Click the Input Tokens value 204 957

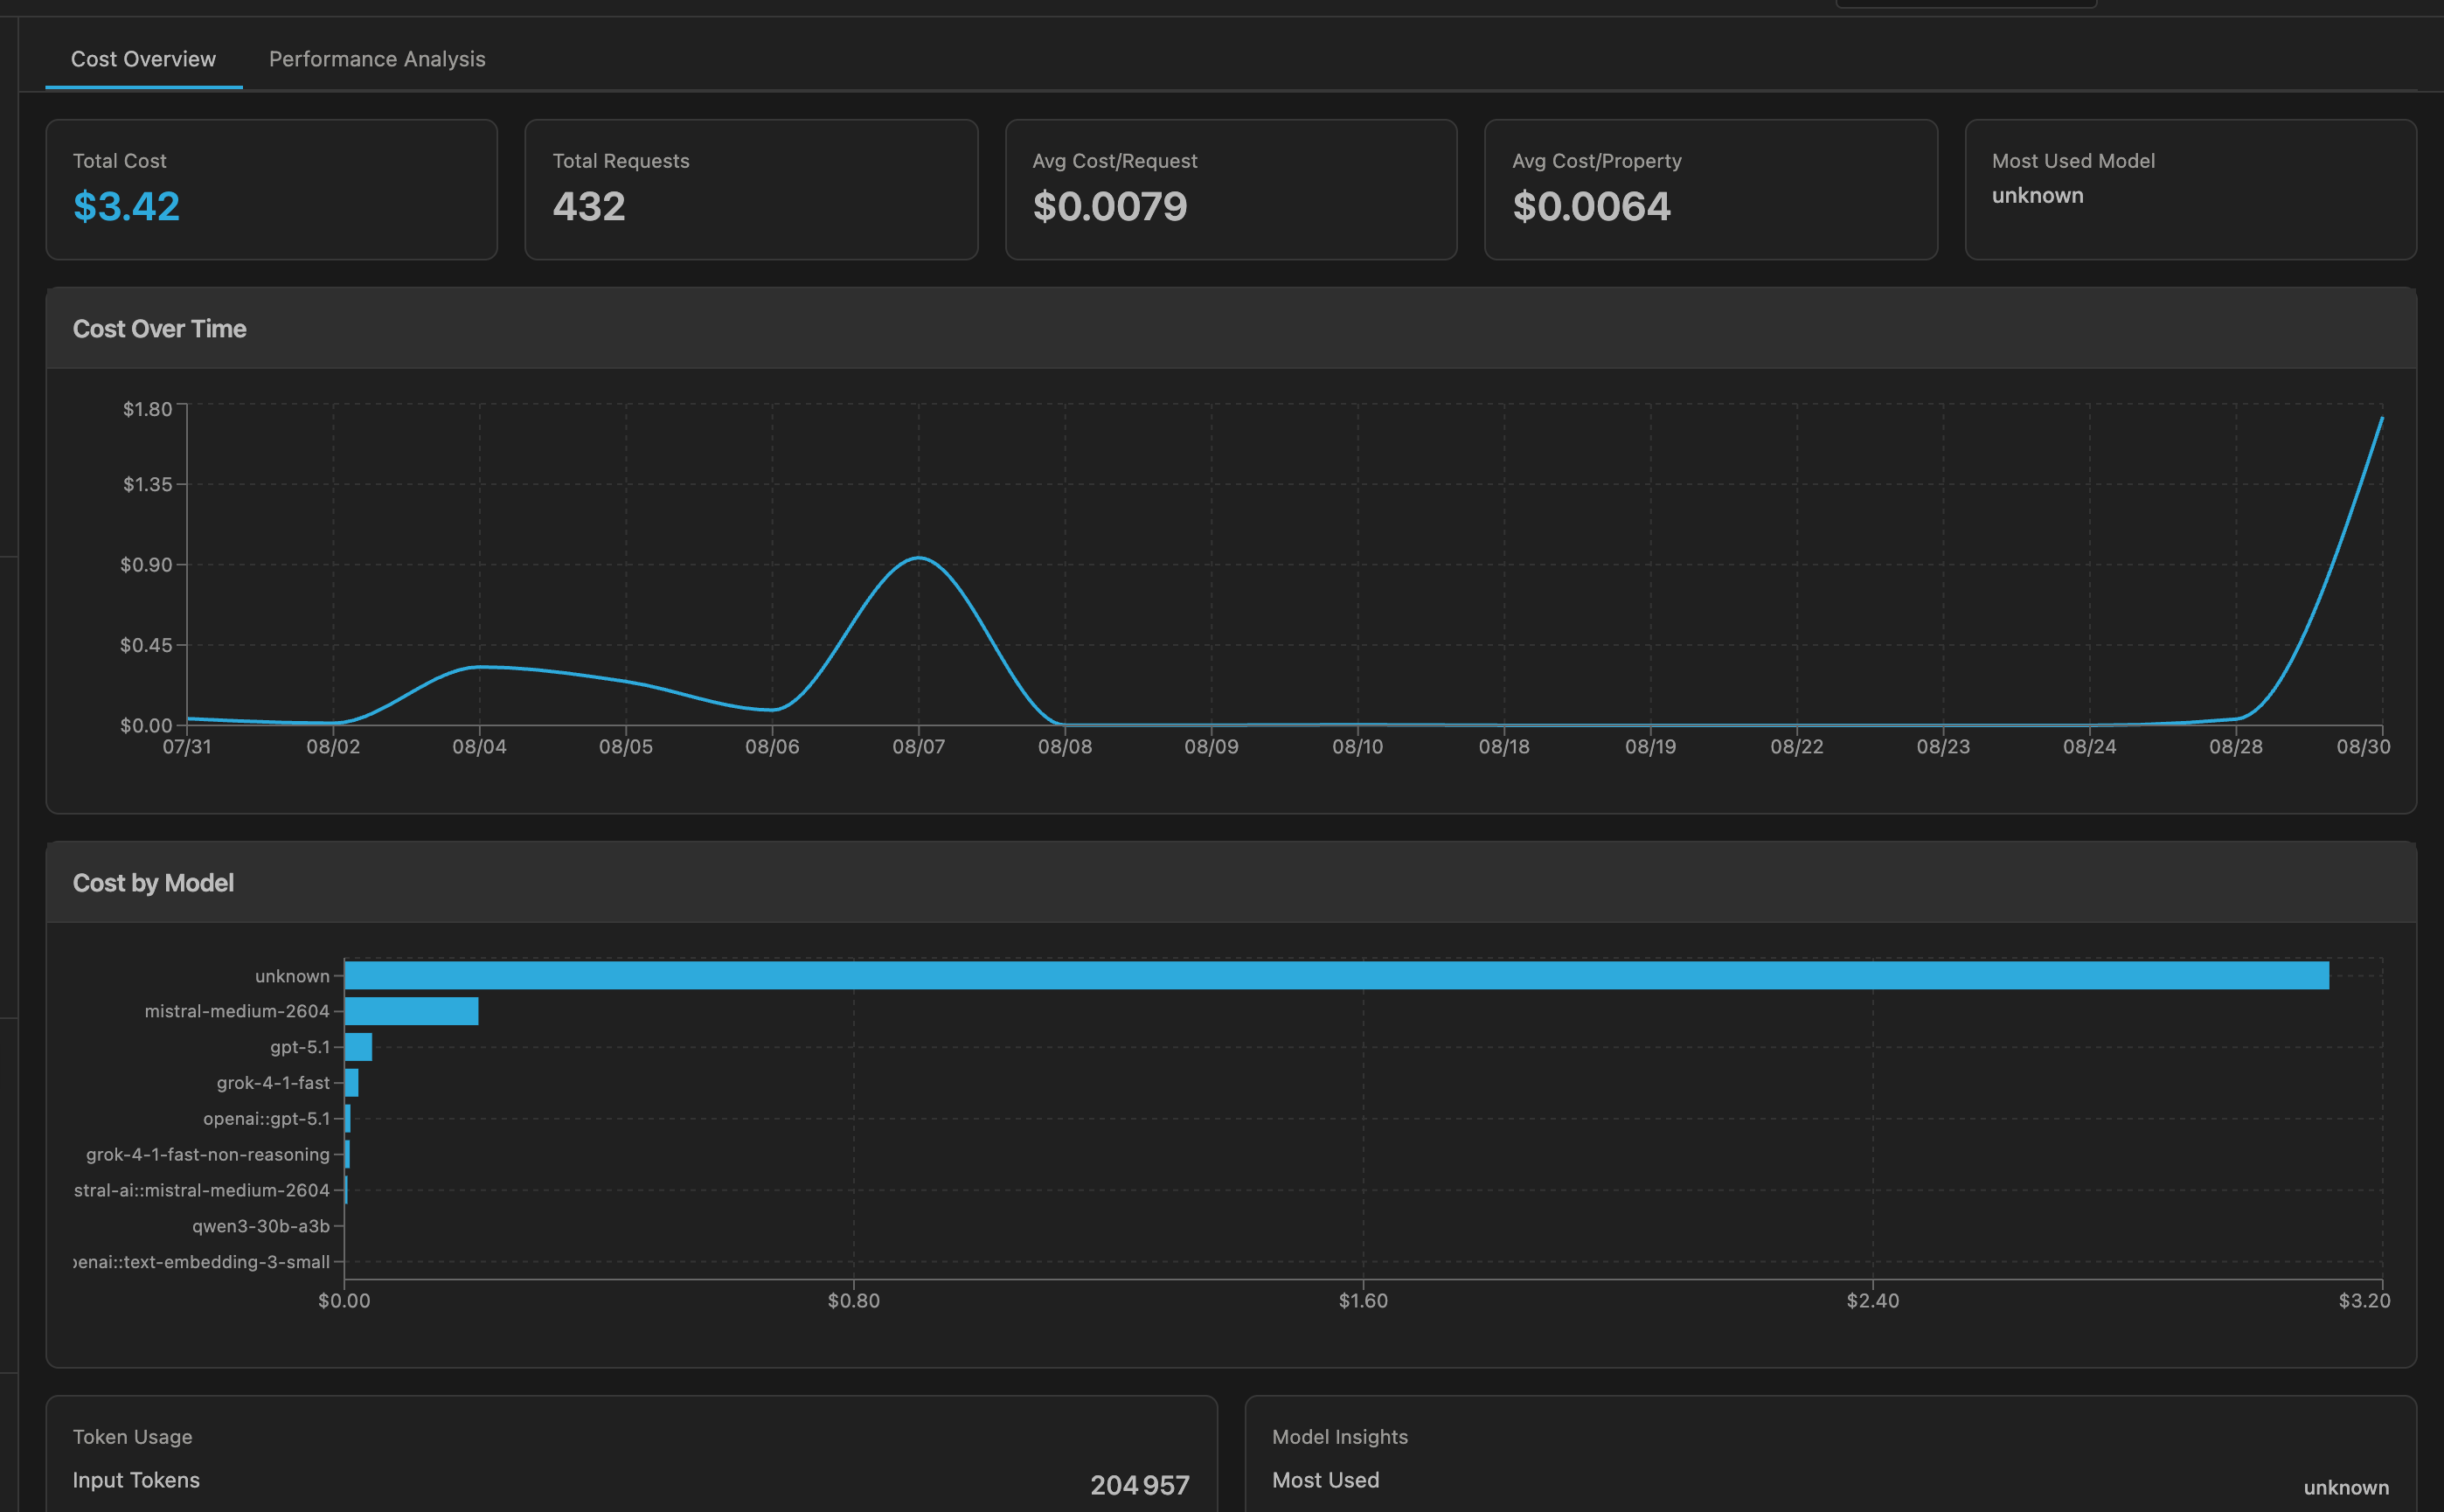(x=1140, y=1485)
